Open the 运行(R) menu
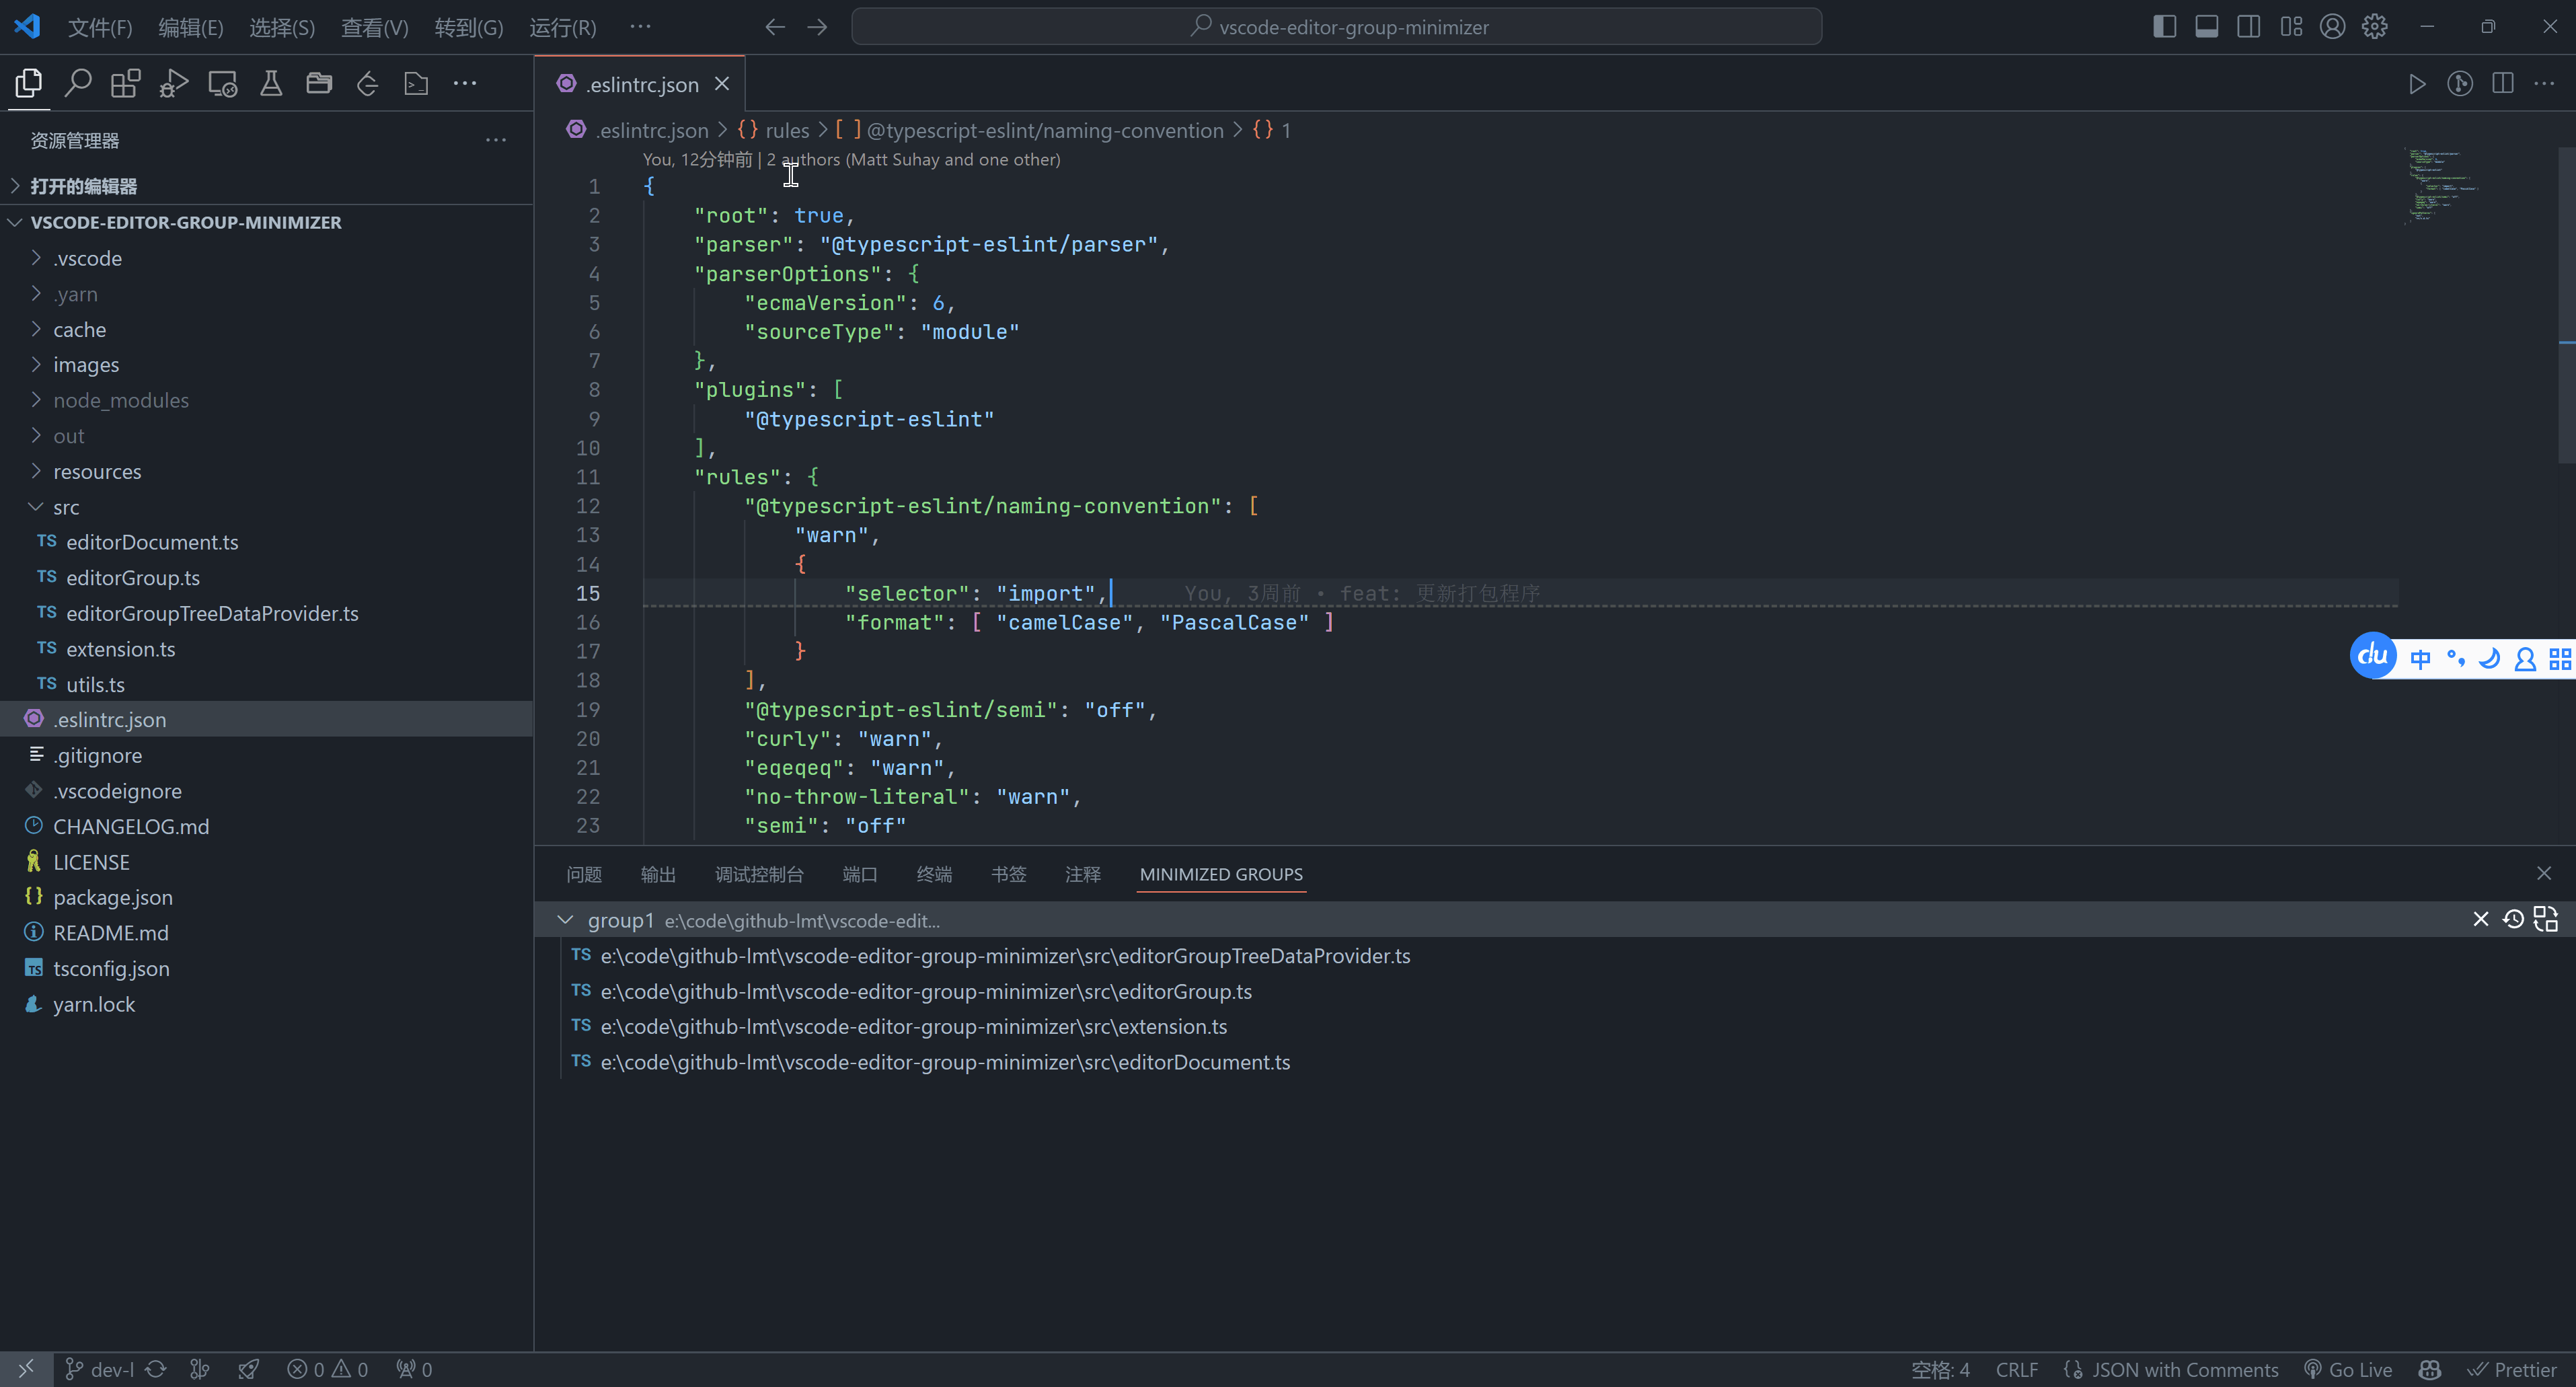Viewport: 2576px width, 1387px height. [x=561, y=27]
